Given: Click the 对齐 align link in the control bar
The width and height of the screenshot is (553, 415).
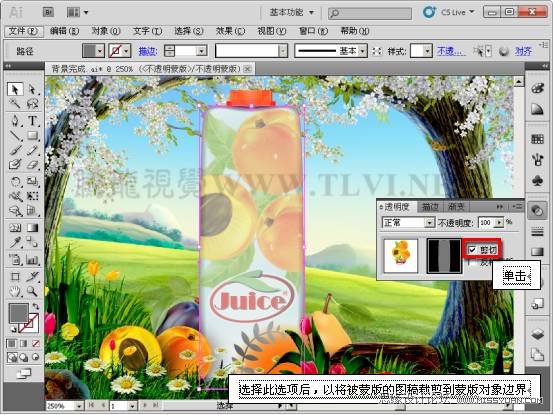Looking at the screenshot, I should coord(523,51).
